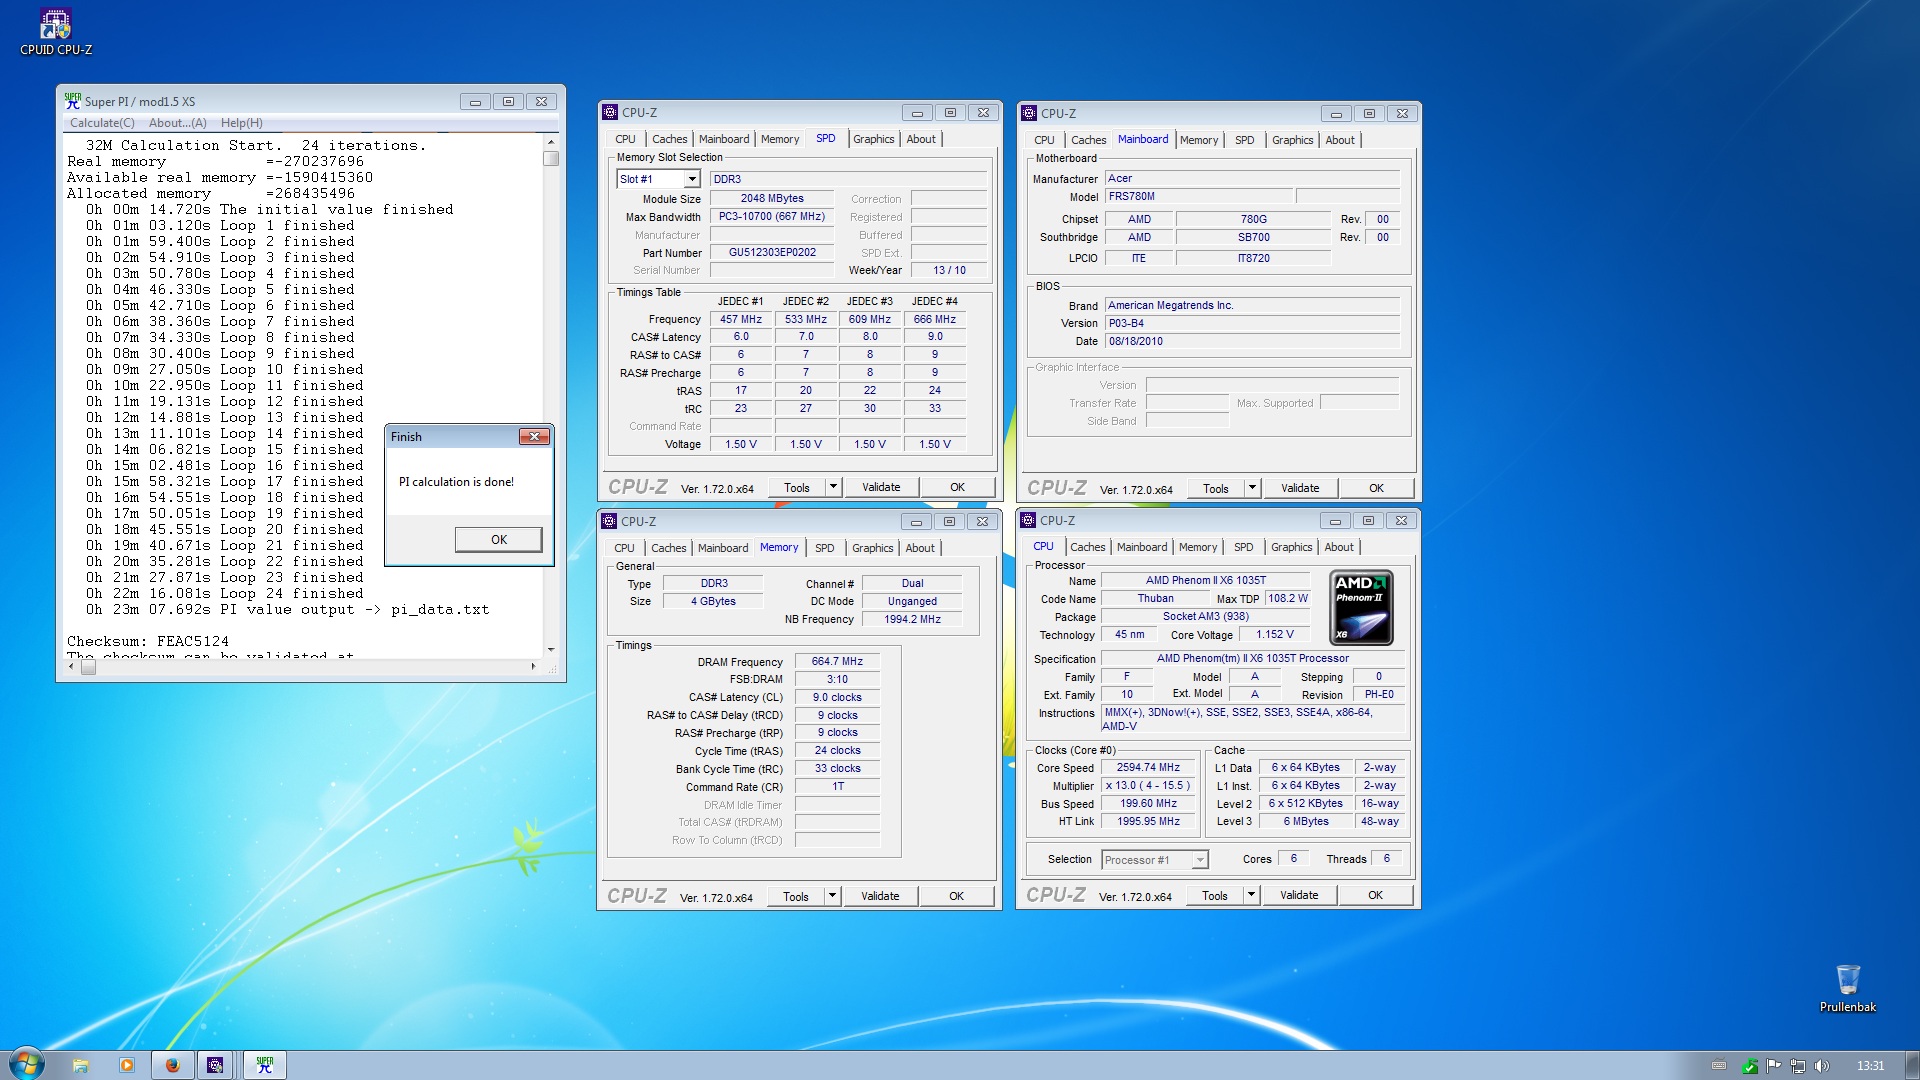
Task: Open the Processor #1 selection dropdown
Action: point(1200,860)
